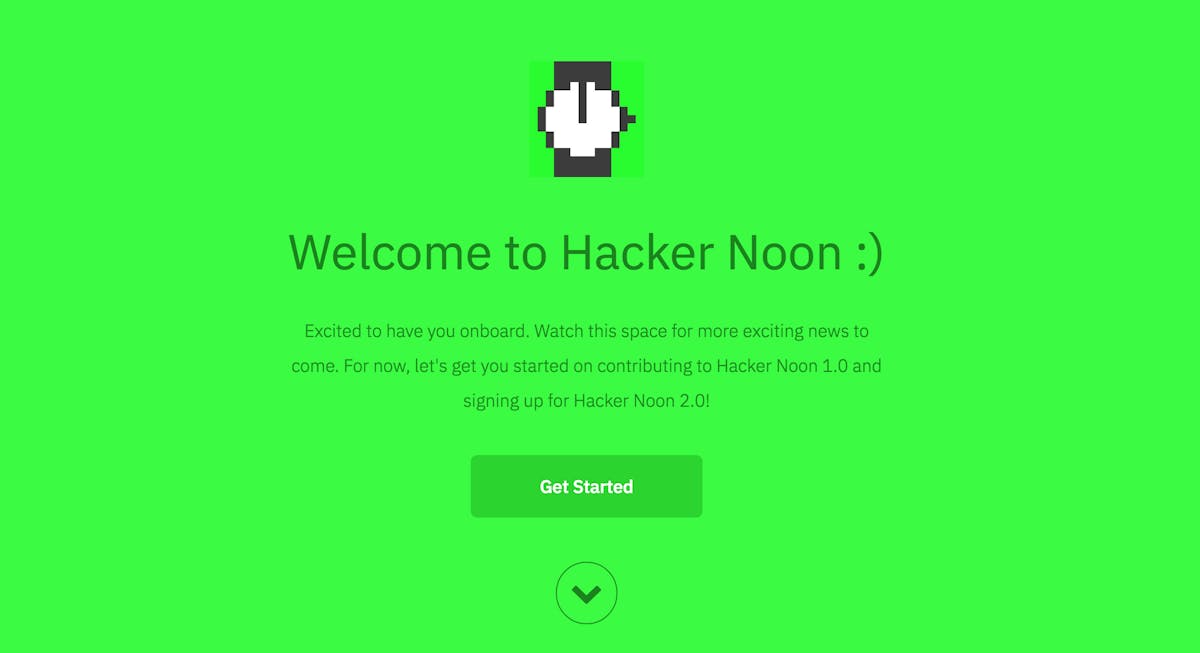Screen dimensions: 1200x653
Task: Click the white clock face in logo
Action: 583,119
